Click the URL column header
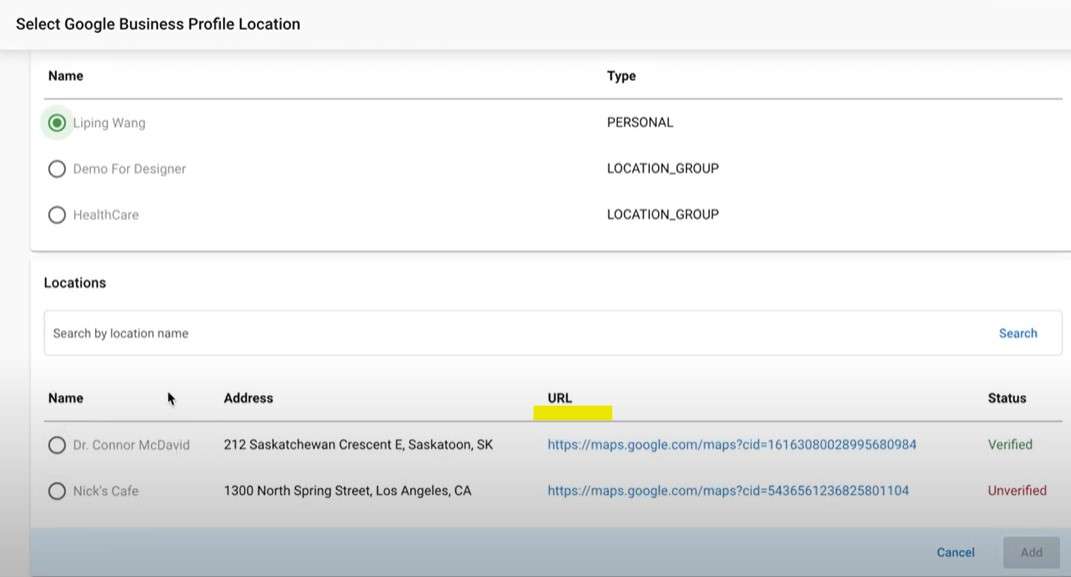 tap(559, 398)
